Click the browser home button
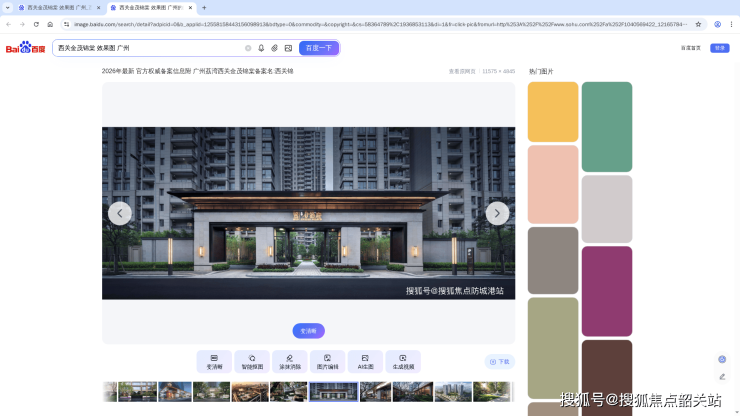The height and width of the screenshot is (416, 740). [x=50, y=24]
